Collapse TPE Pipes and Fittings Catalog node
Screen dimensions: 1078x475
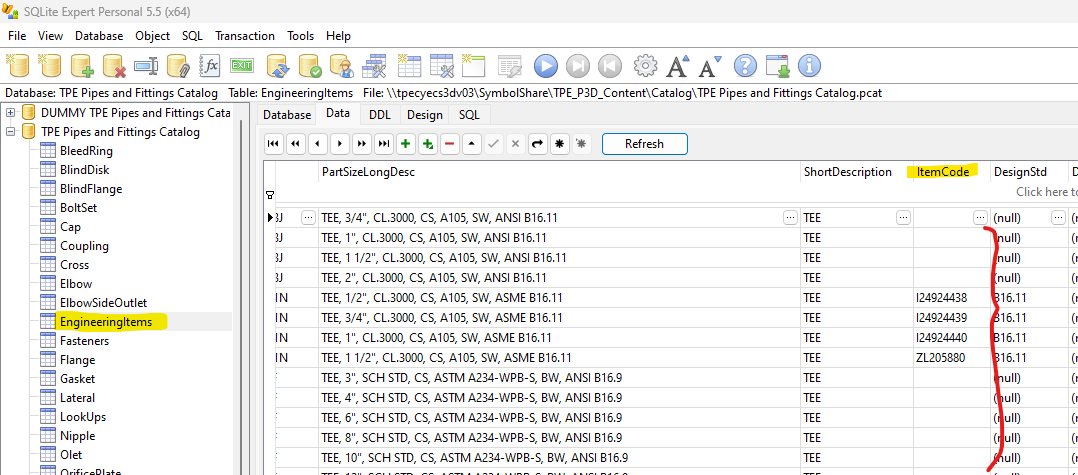[x=11, y=131]
